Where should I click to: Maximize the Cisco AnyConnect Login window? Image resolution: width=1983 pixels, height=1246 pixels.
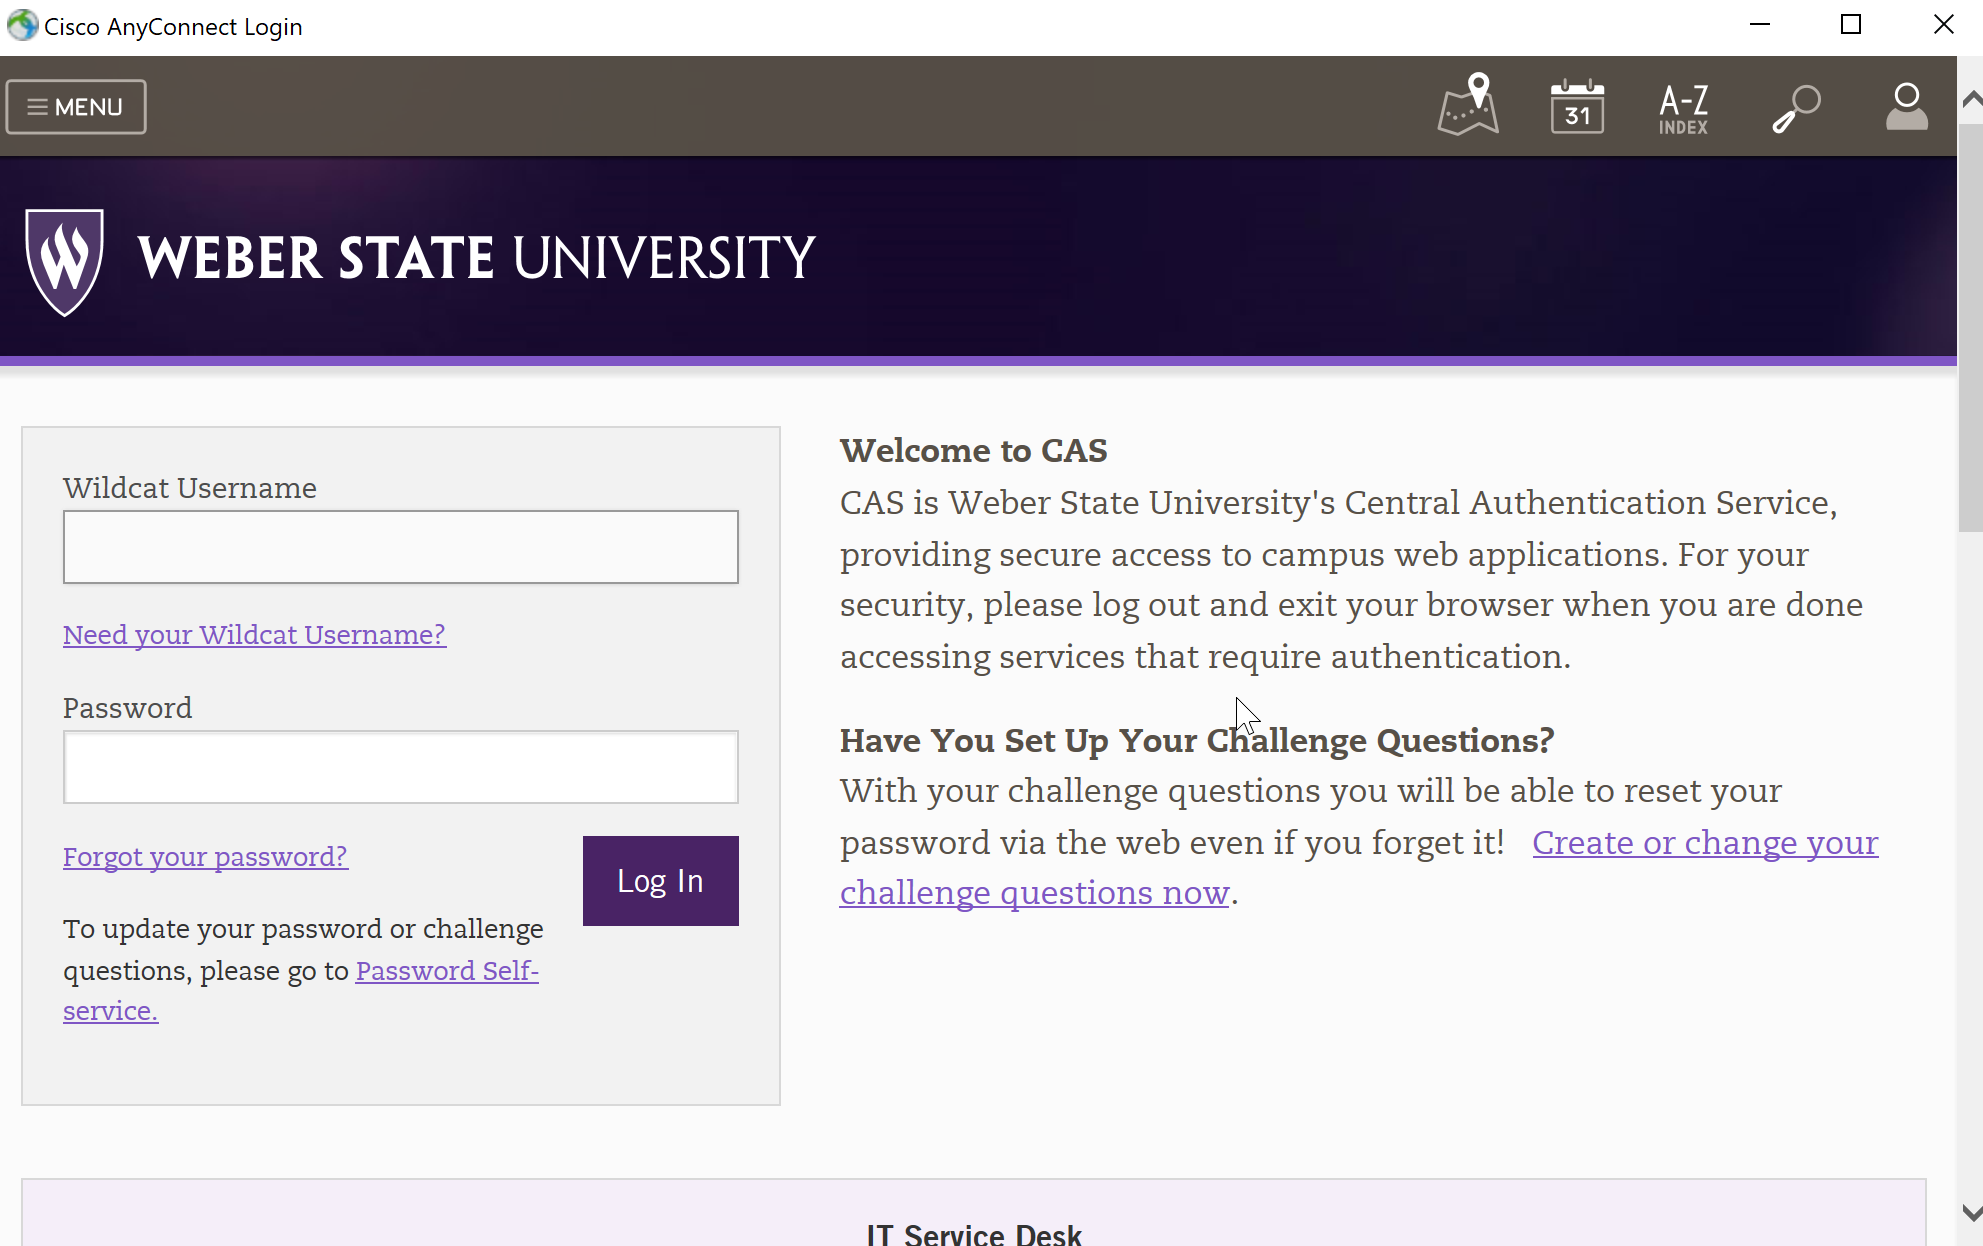tap(1851, 25)
